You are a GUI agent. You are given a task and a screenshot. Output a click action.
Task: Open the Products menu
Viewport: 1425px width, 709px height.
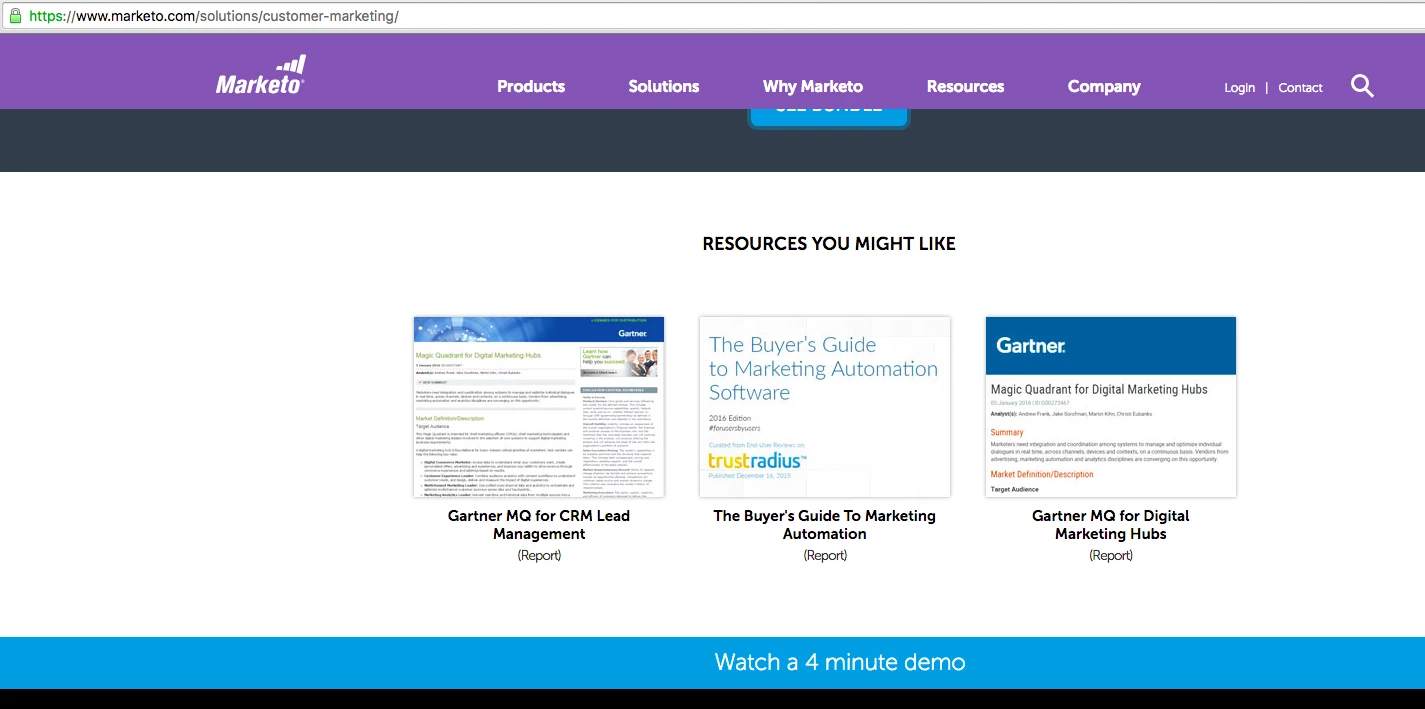pos(531,87)
